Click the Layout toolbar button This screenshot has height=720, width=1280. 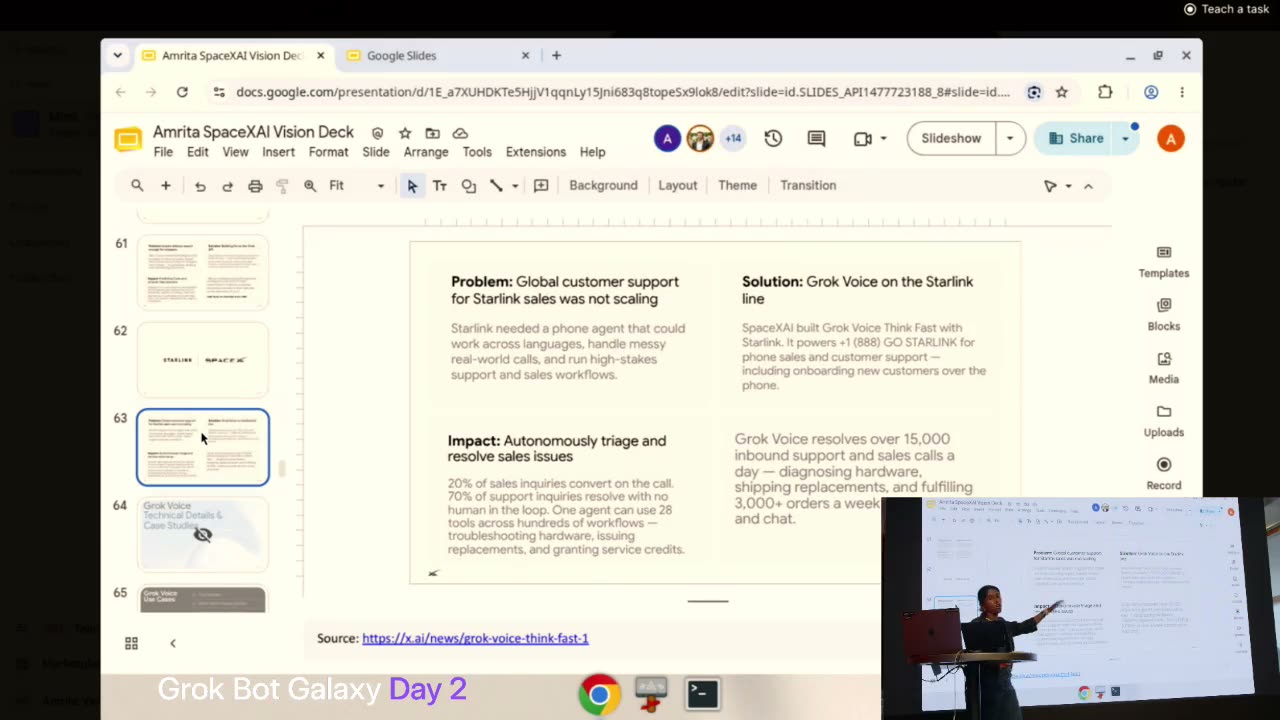click(678, 185)
